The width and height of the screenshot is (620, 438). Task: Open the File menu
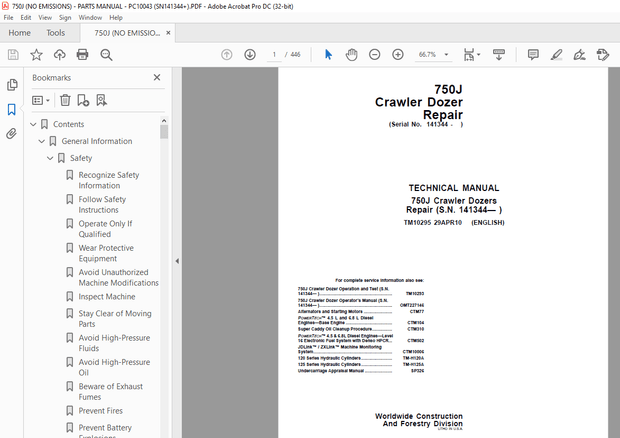click(8, 17)
